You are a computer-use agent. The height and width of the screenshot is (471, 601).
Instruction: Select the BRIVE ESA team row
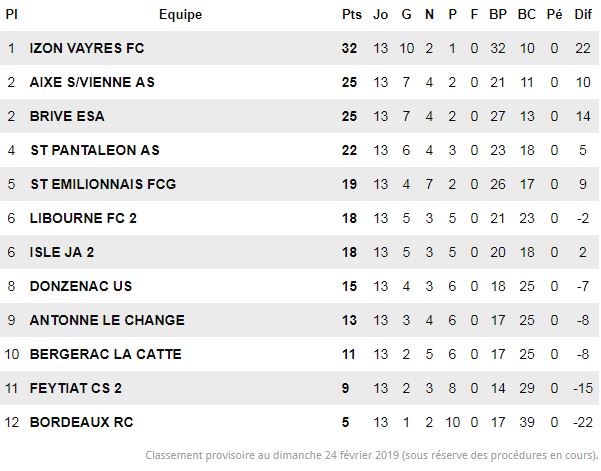point(299,116)
